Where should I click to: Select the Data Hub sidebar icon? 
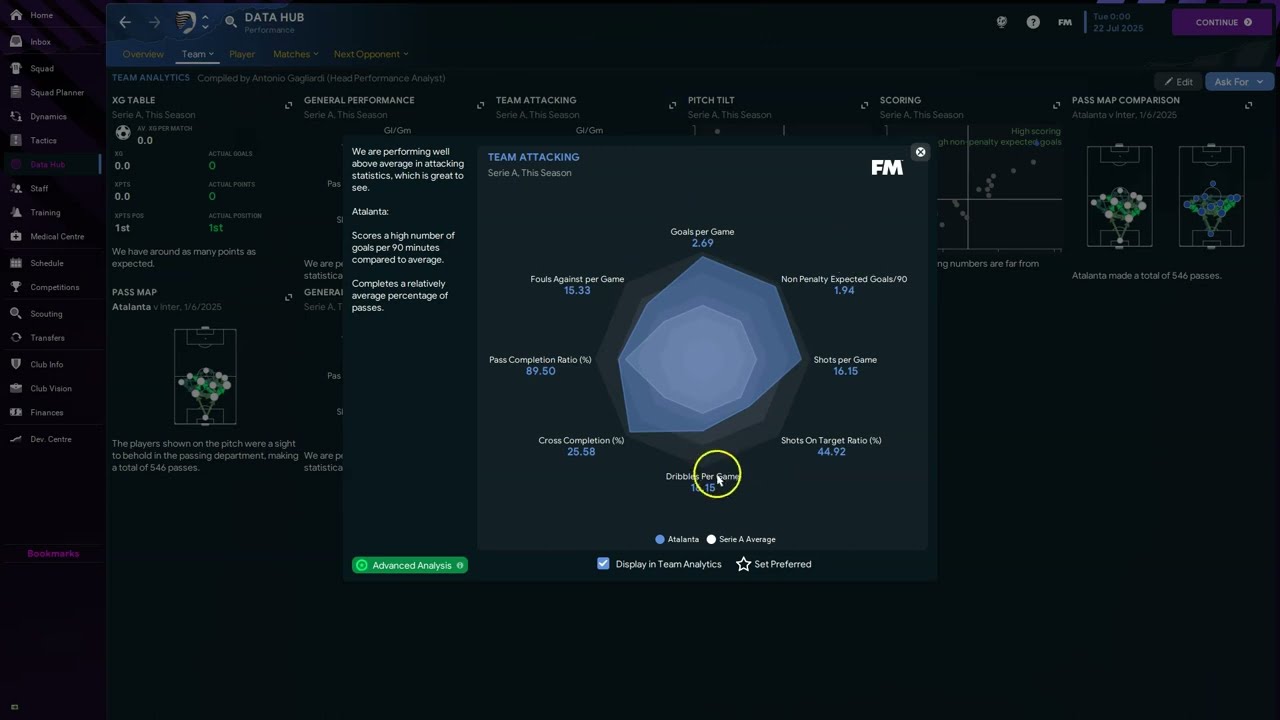16,164
